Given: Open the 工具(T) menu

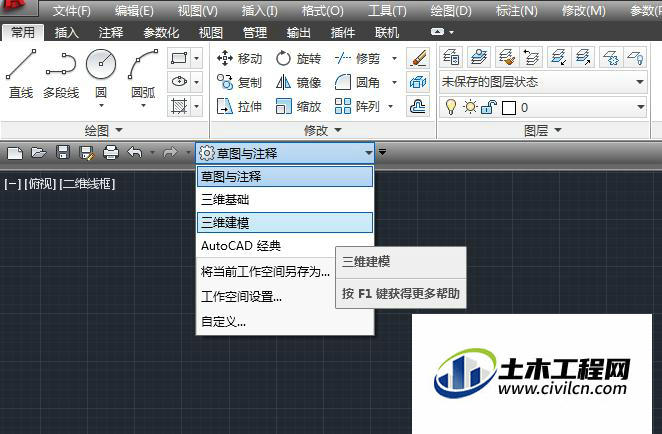Looking at the screenshot, I should [x=387, y=11].
